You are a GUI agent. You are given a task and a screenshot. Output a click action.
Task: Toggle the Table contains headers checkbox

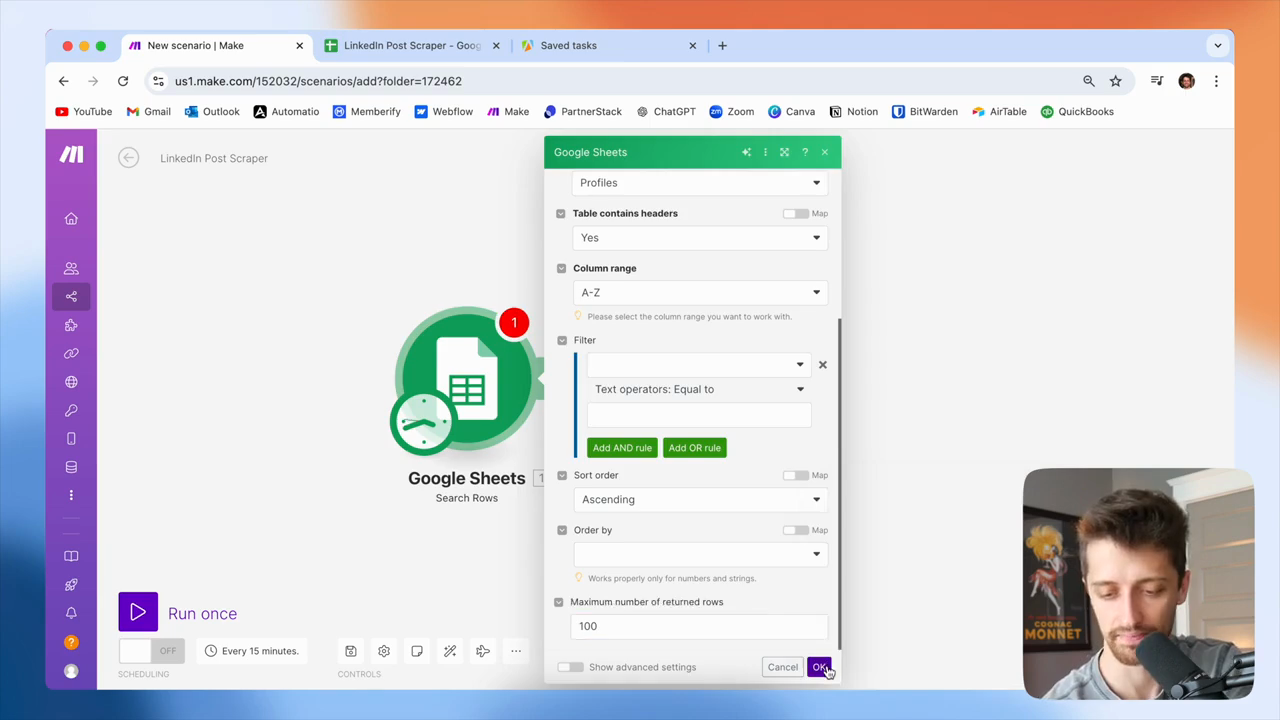[561, 213]
